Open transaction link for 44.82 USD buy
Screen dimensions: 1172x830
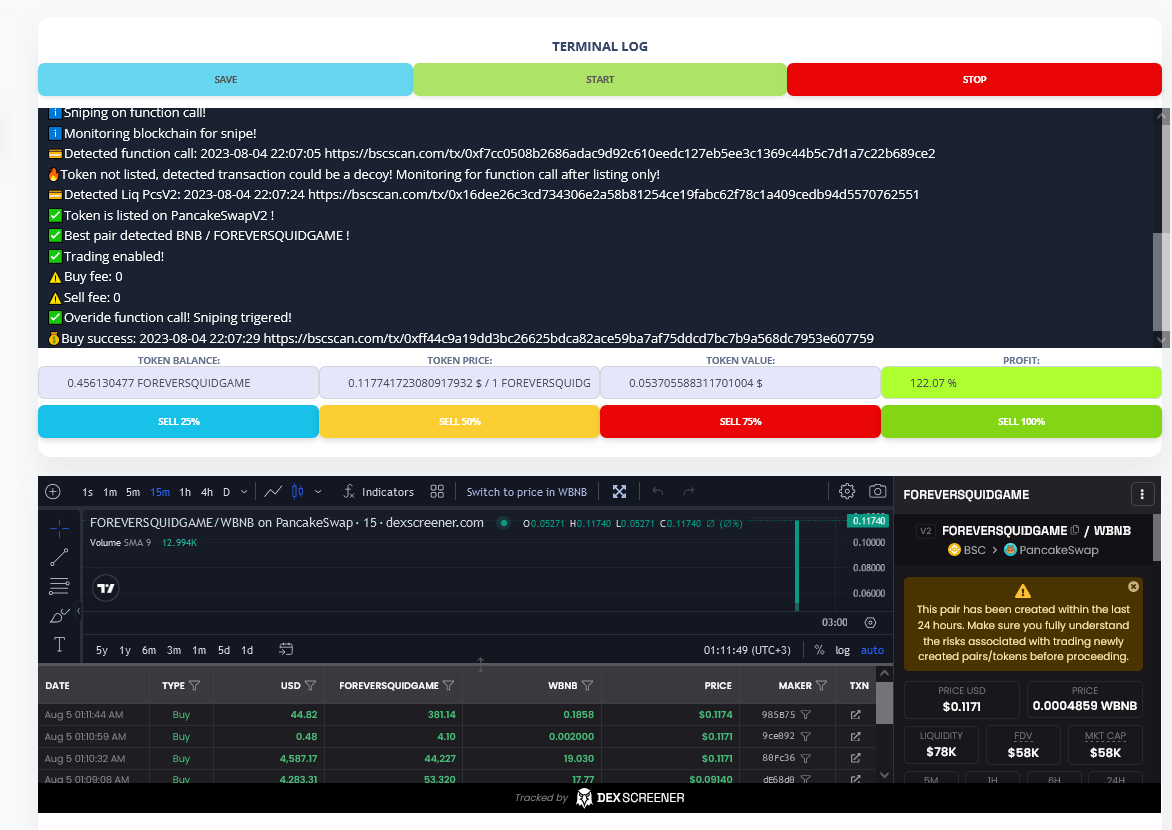(x=856, y=715)
